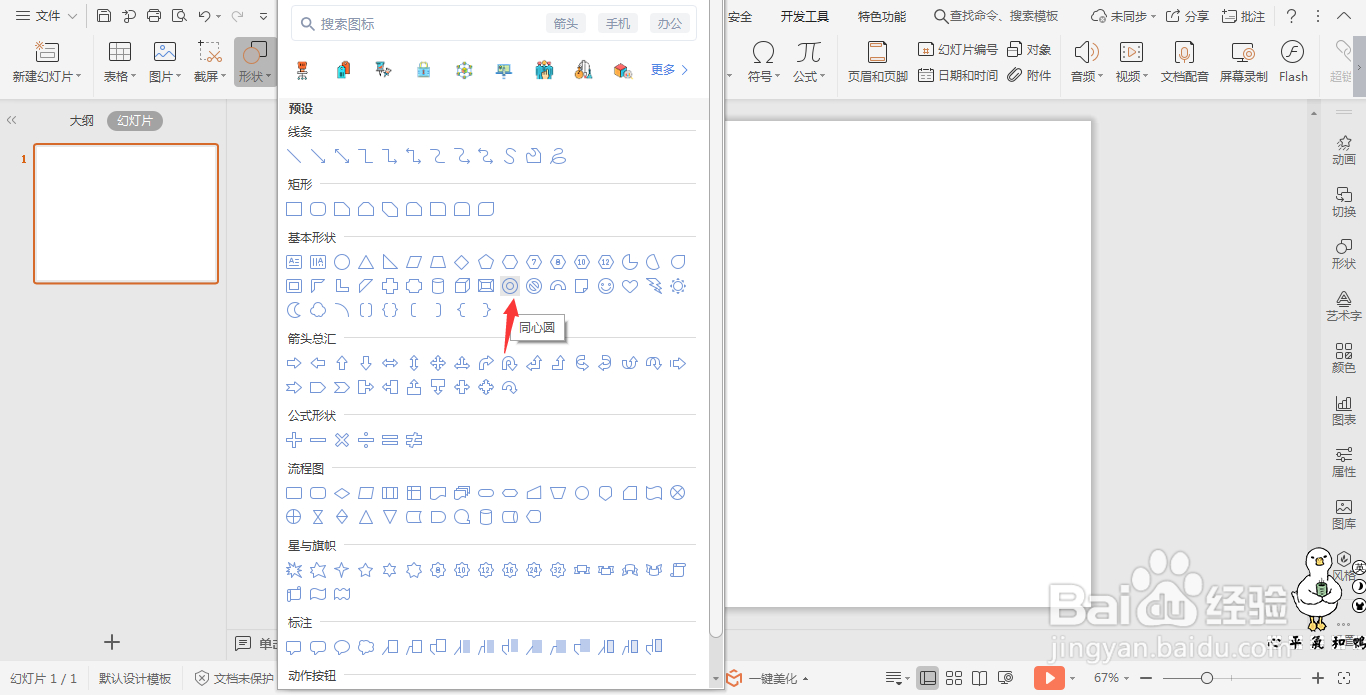Open the 特色功能 ribbon tab
The height and width of the screenshot is (695, 1366).
pos(882,16)
